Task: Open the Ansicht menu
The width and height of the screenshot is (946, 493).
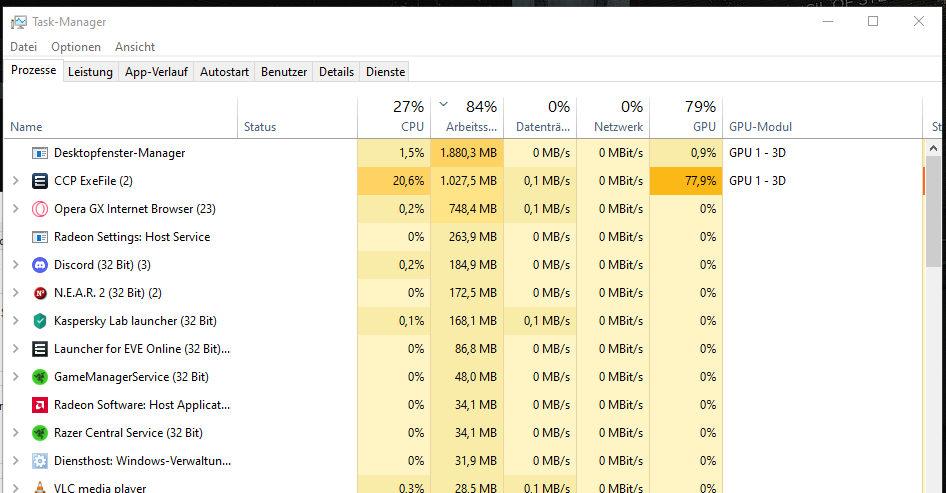Action: [135, 47]
